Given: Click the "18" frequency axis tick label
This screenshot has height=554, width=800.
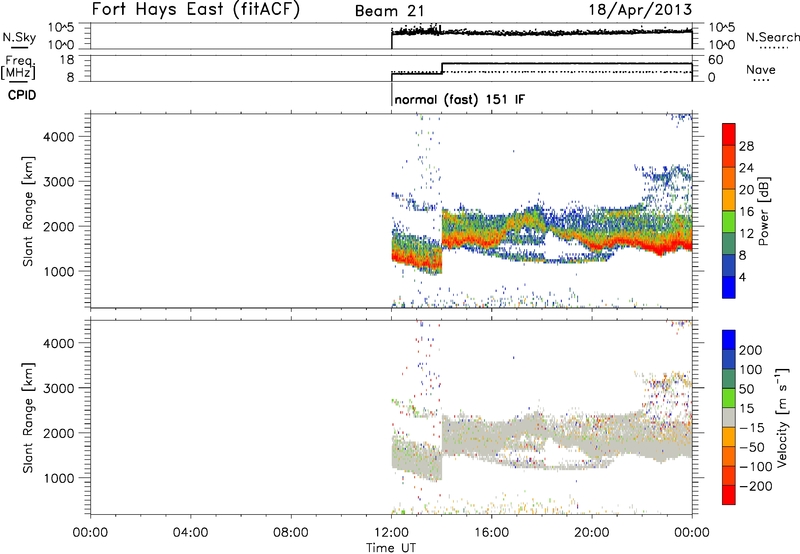Looking at the screenshot, I should point(67,60).
